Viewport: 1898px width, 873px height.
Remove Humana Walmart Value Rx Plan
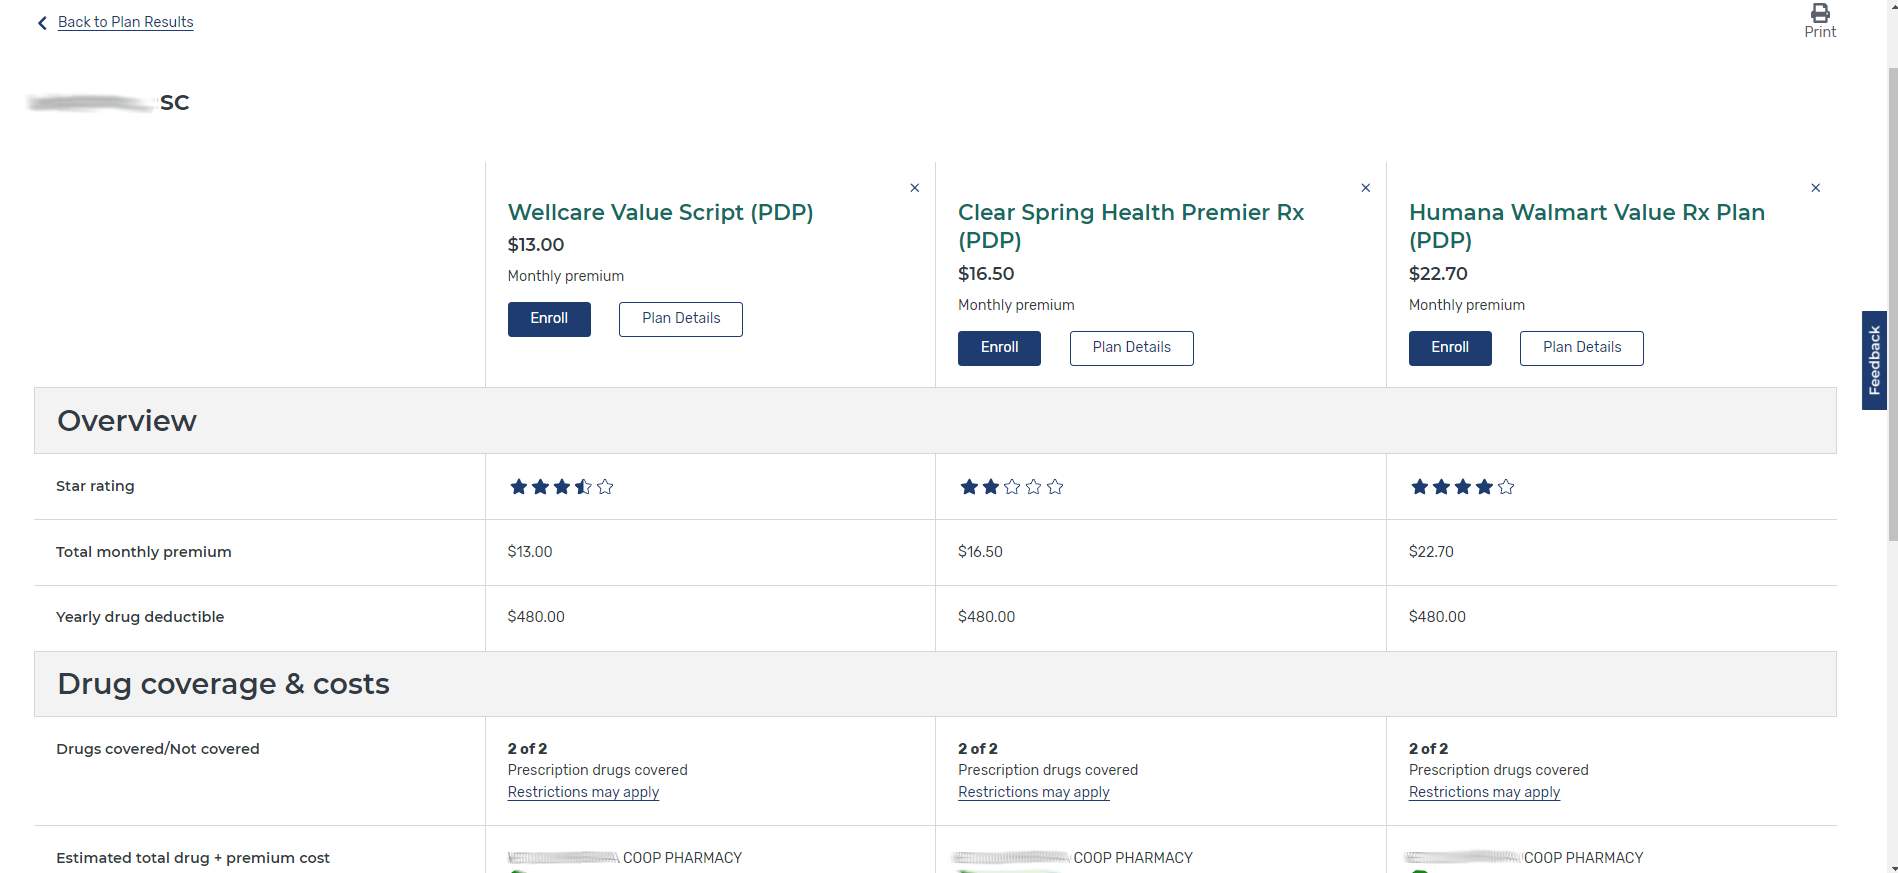point(1816,187)
